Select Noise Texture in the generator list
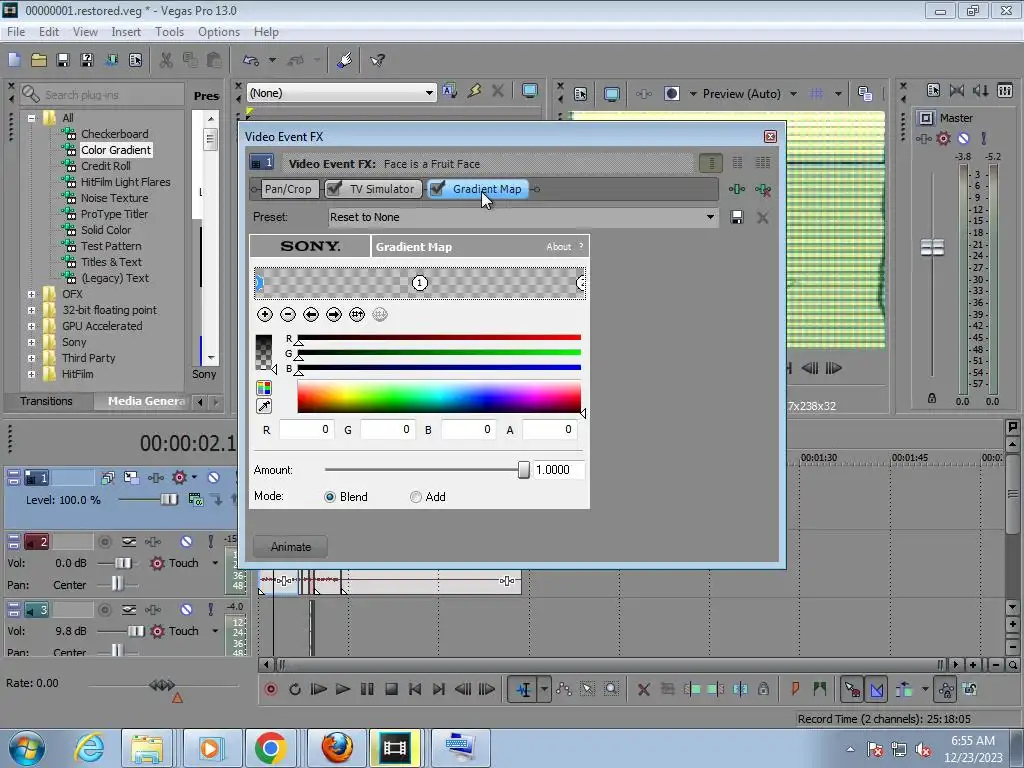 pyautogui.click(x=114, y=198)
